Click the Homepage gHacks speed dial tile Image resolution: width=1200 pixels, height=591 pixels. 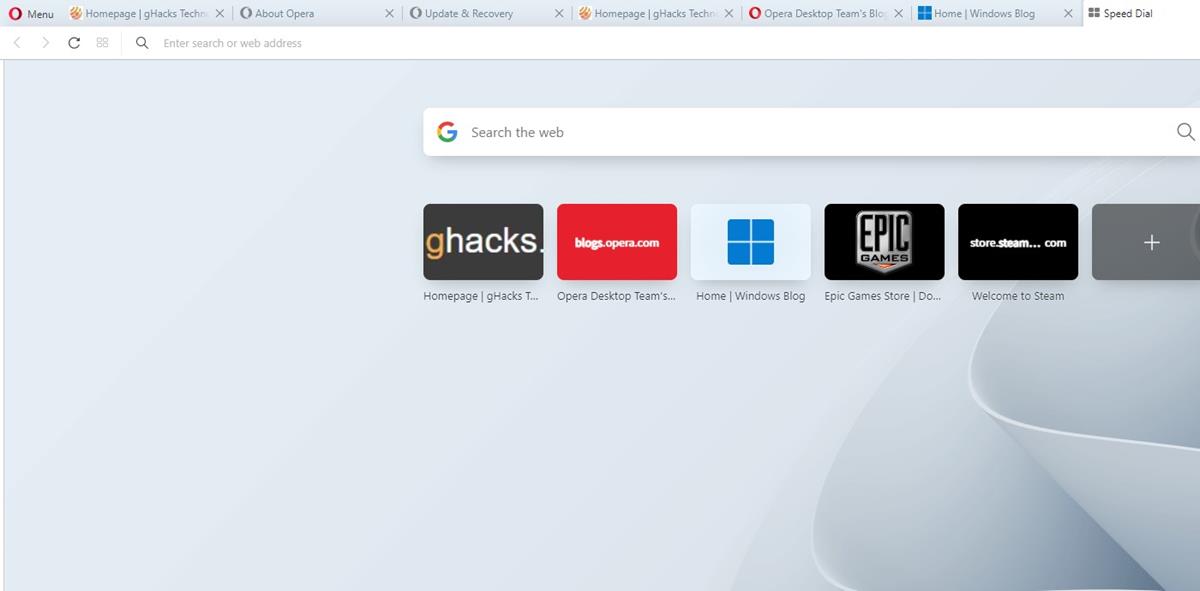tap(483, 241)
